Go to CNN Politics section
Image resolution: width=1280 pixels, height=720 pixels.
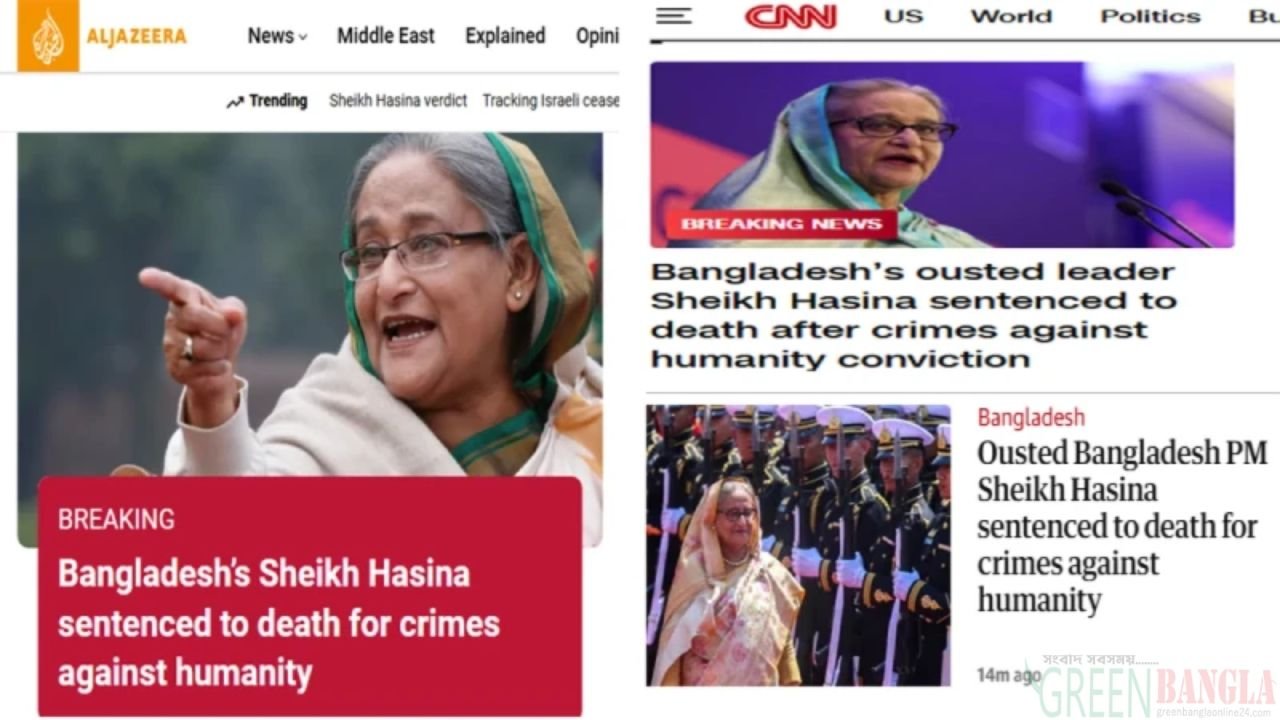pos(1150,16)
